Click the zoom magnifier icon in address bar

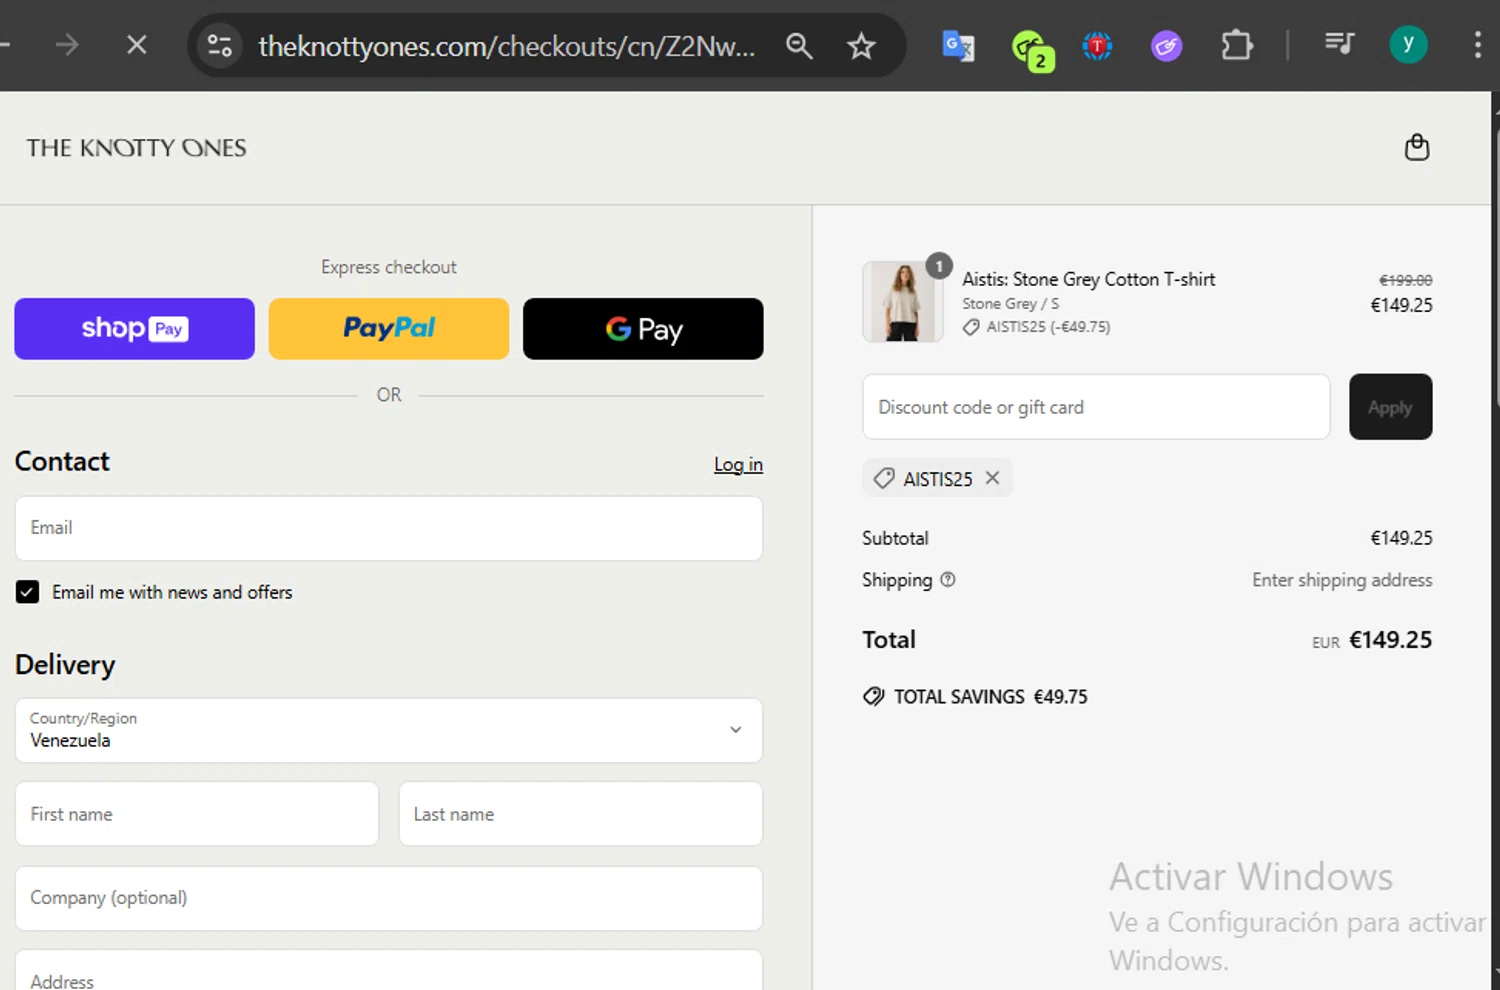[x=799, y=45]
